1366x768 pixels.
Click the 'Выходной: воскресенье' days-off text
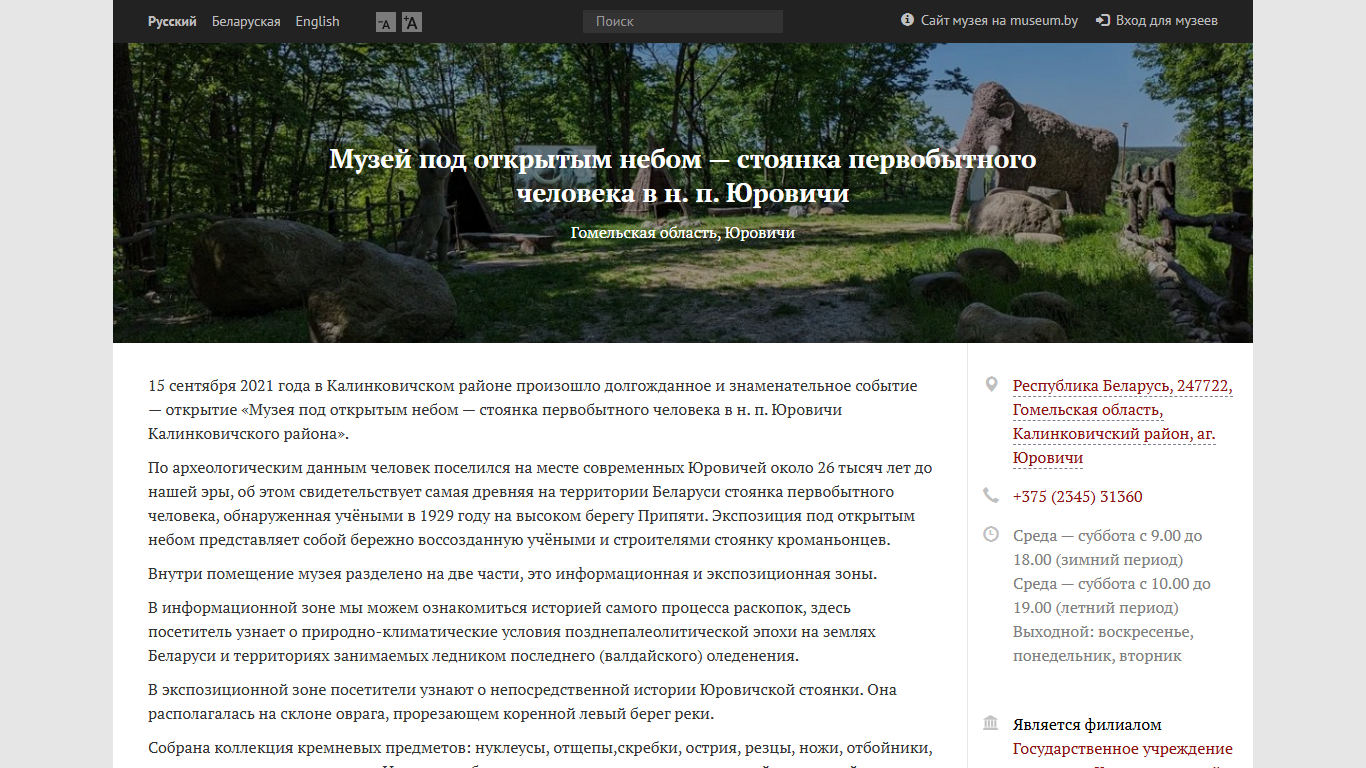(1103, 644)
